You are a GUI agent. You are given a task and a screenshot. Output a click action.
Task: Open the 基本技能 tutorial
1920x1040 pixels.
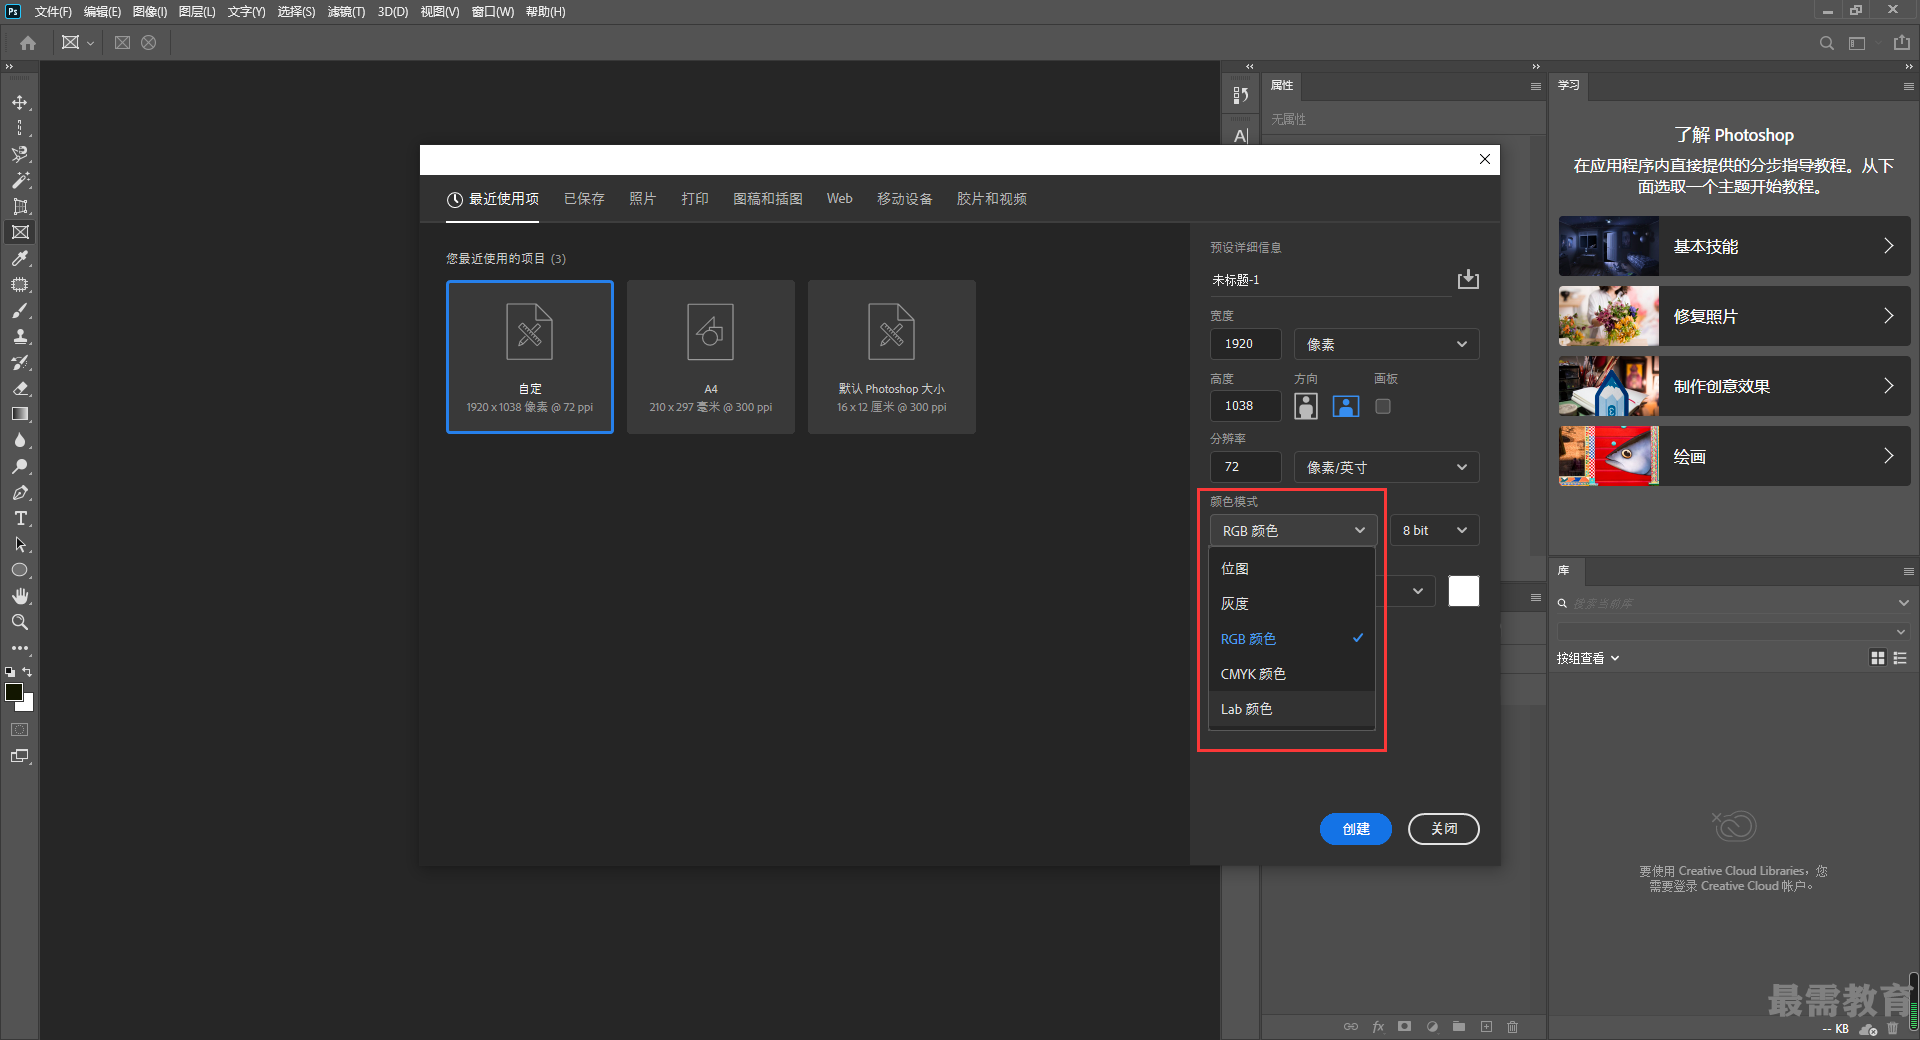(x=1734, y=246)
